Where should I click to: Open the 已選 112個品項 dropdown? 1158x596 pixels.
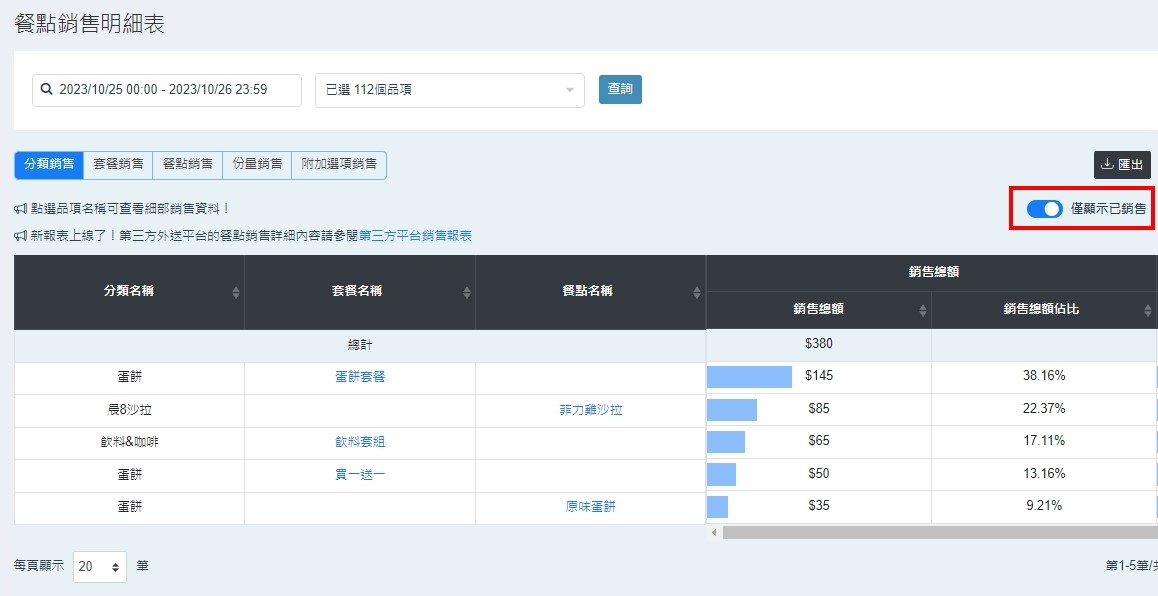pyautogui.click(x=449, y=90)
